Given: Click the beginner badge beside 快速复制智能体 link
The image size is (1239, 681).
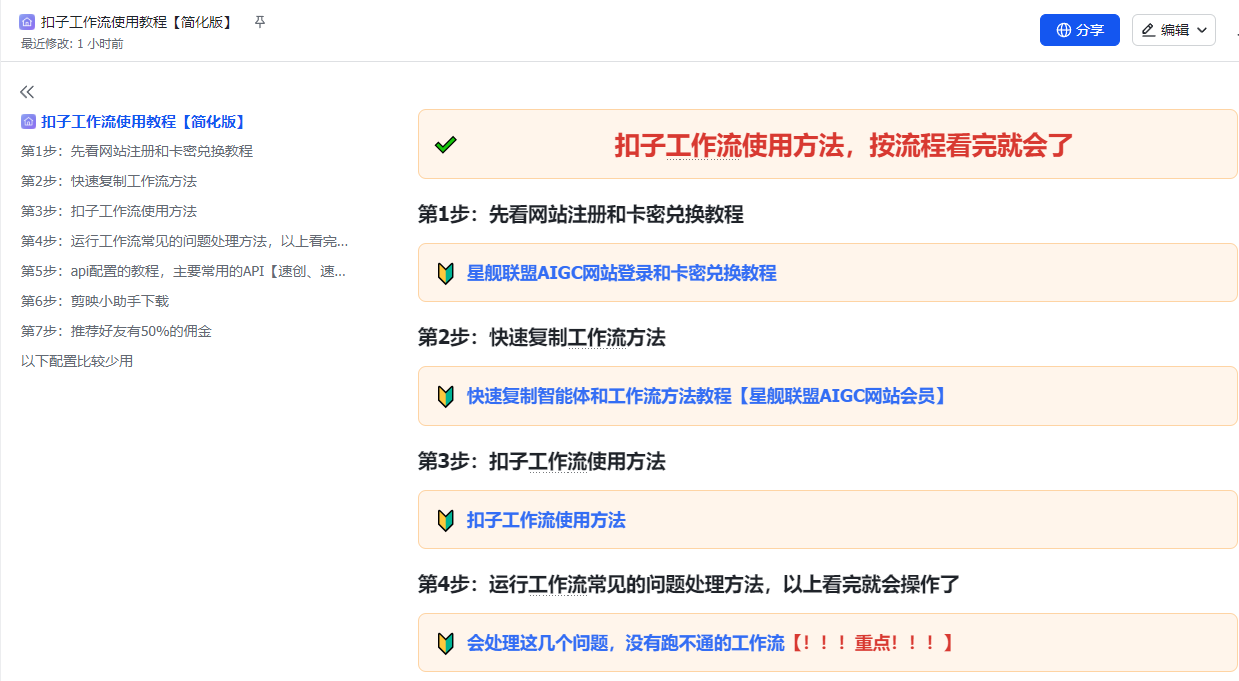Looking at the screenshot, I should (445, 396).
